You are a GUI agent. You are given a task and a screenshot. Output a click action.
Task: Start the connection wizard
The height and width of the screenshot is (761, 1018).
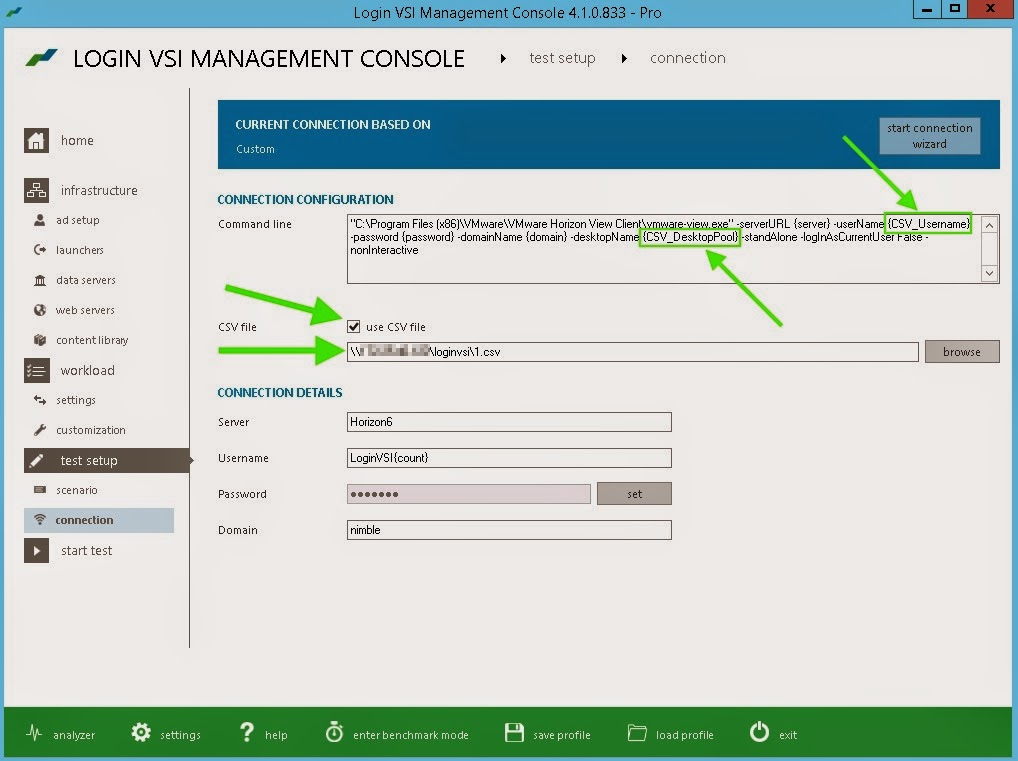(929, 137)
